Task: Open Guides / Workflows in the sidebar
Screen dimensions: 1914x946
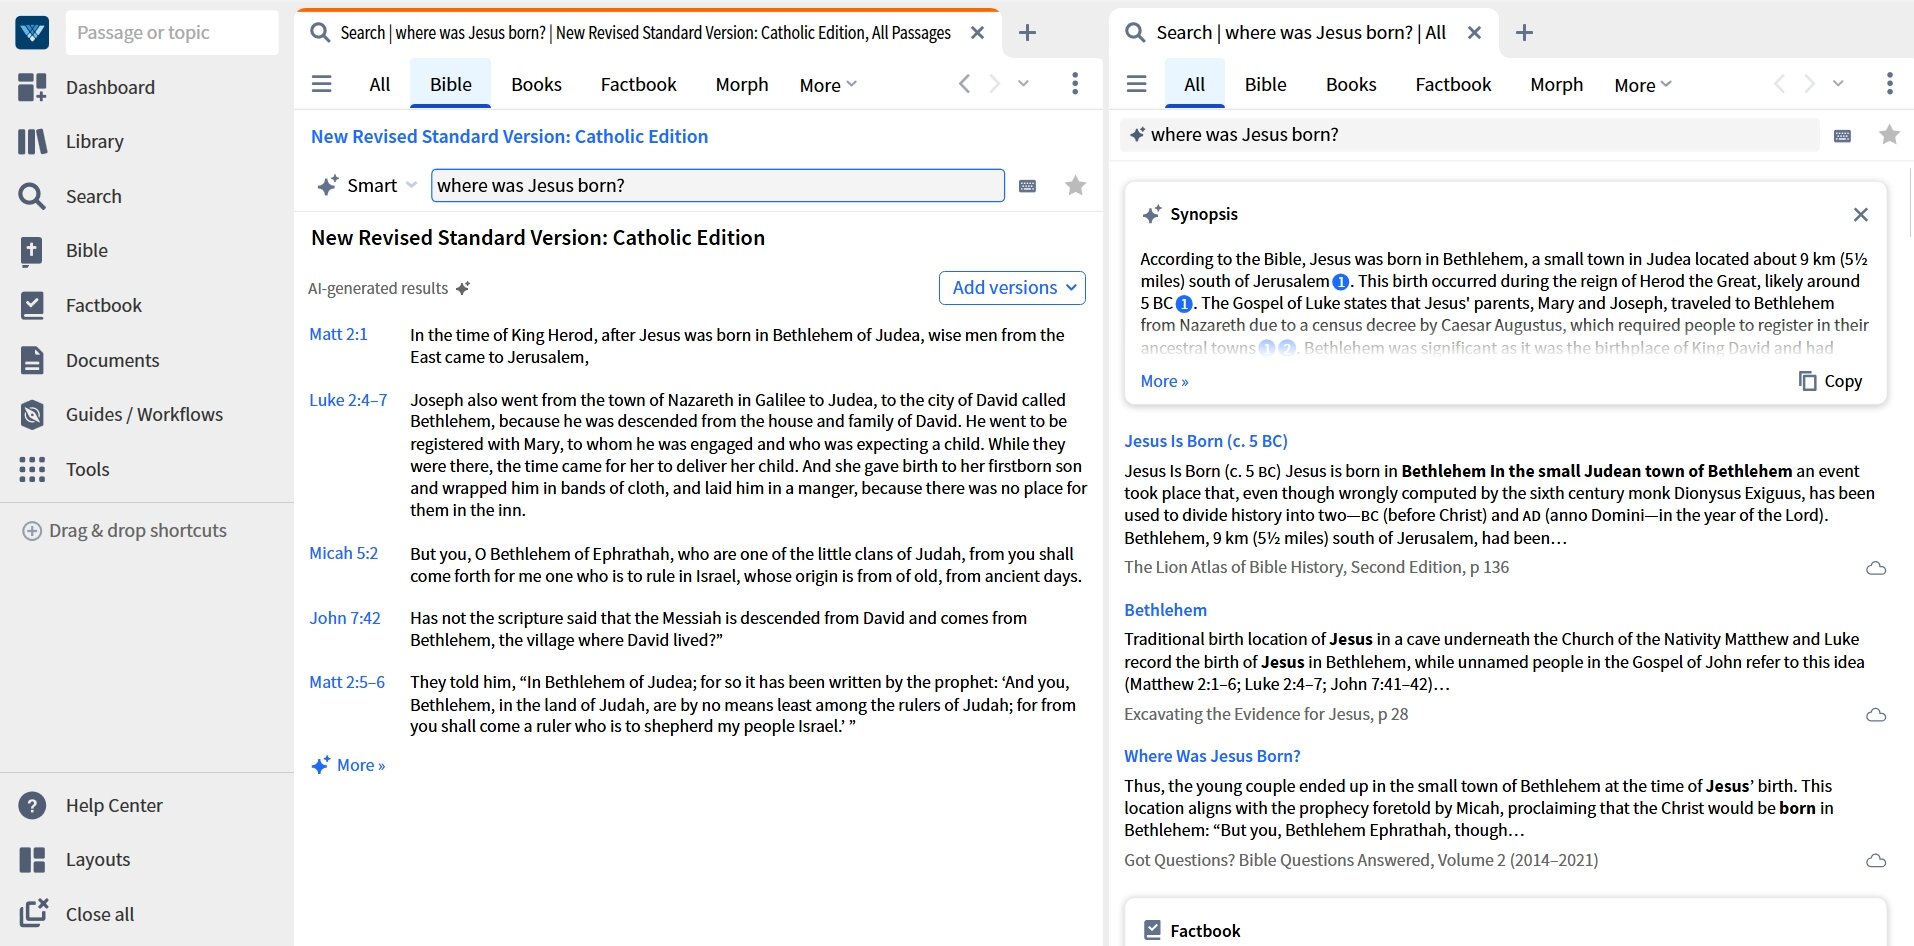Action: (120, 414)
